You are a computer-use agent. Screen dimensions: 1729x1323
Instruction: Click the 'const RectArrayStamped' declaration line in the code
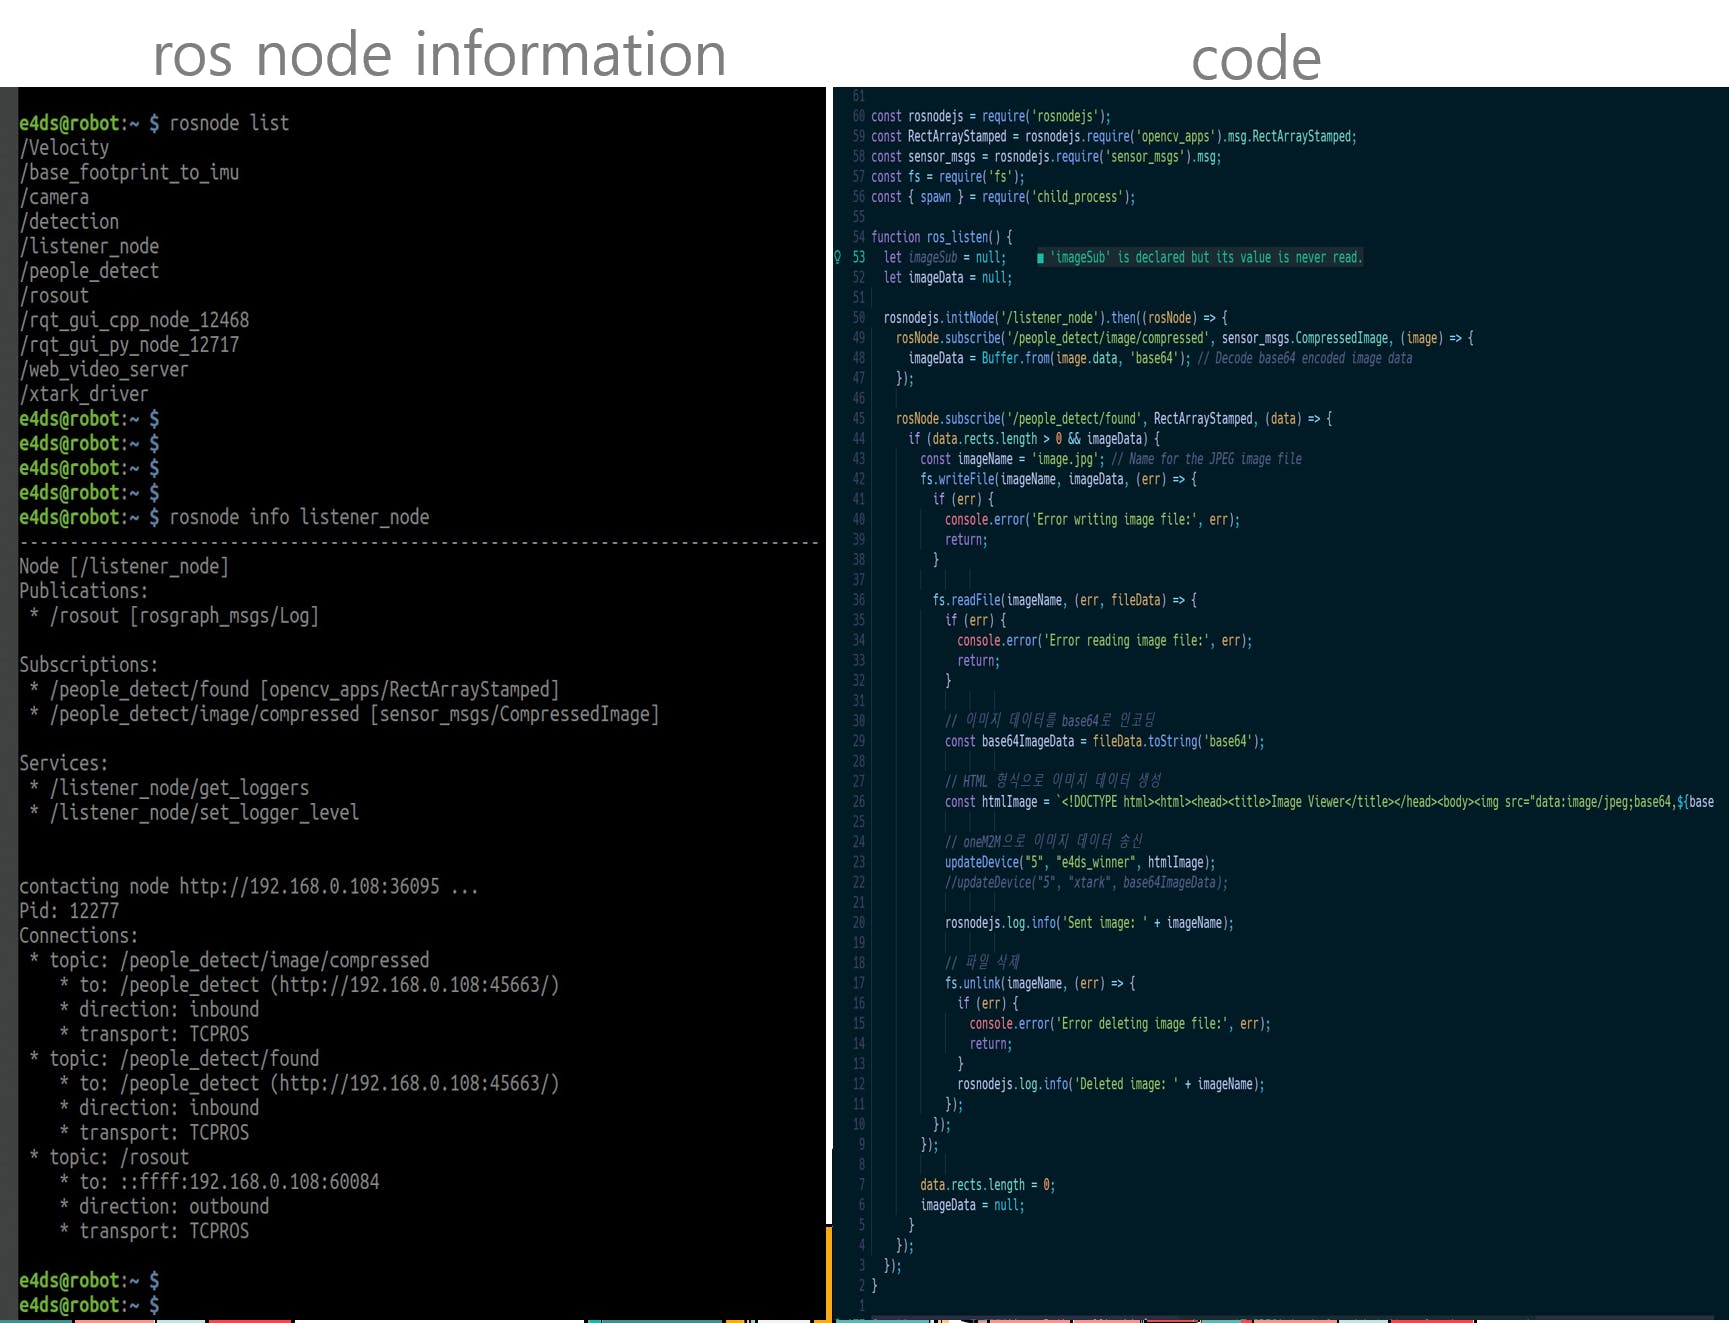click(1114, 136)
